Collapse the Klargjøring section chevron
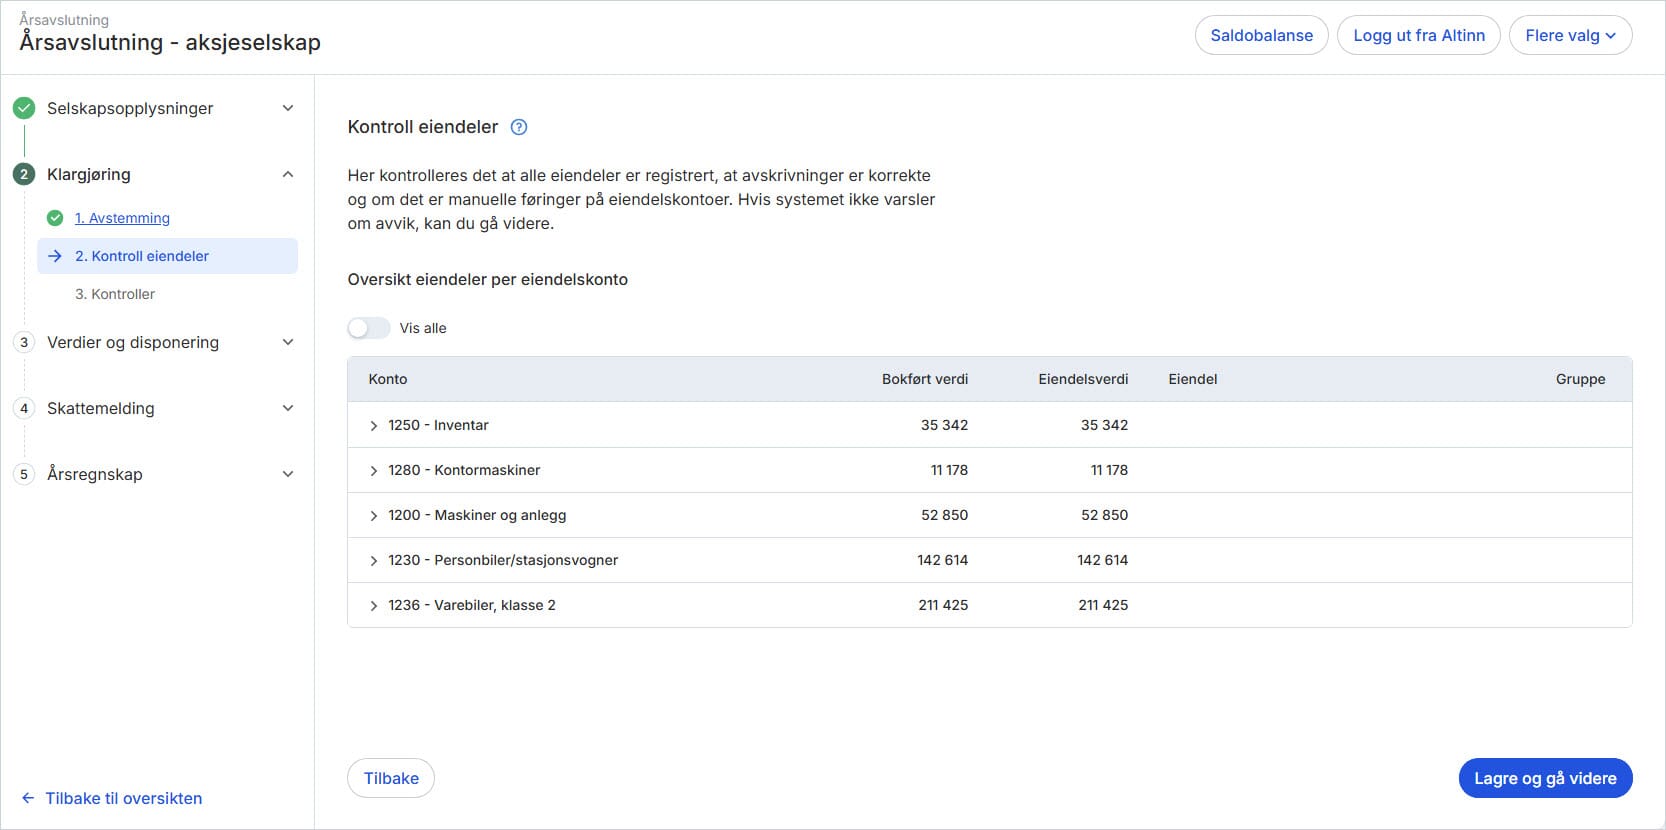 (x=288, y=174)
